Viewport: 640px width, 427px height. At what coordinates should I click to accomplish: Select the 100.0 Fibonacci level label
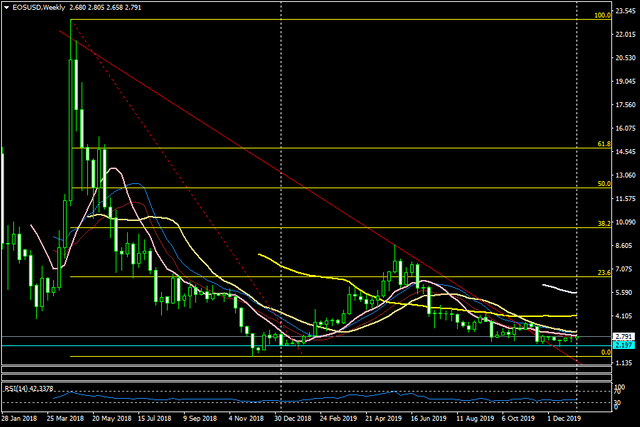pyautogui.click(x=602, y=16)
